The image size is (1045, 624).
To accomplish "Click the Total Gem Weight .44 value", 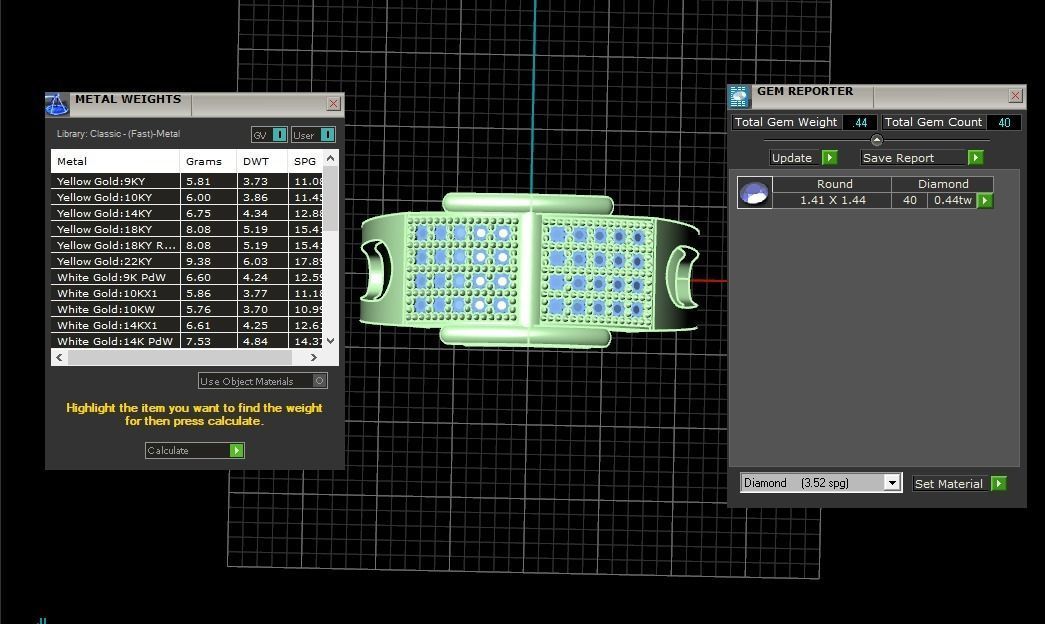I will [x=860, y=123].
